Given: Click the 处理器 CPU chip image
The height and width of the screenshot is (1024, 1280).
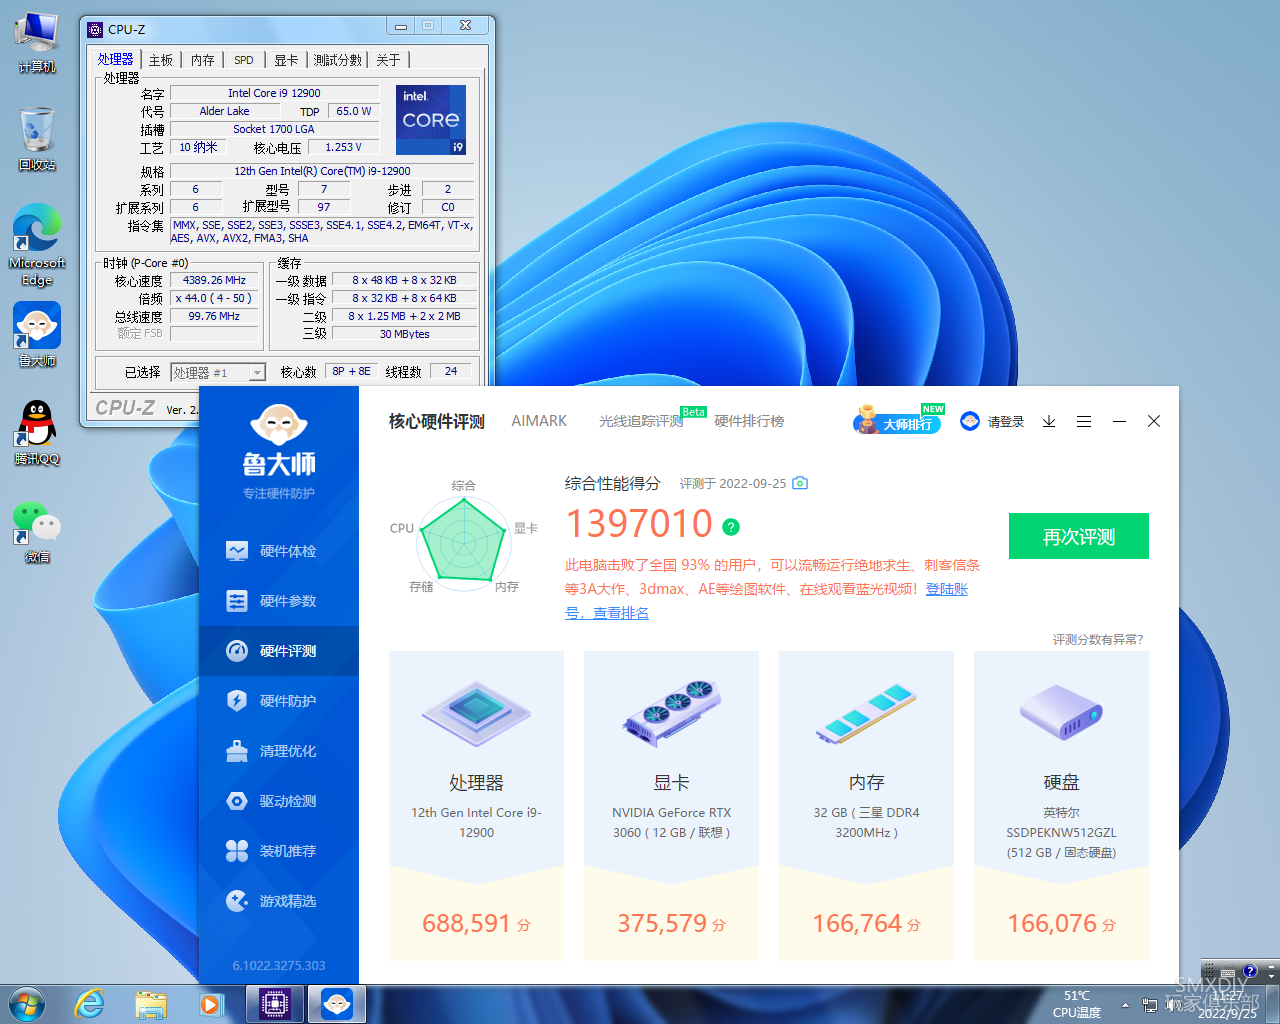Looking at the screenshot, I should [x=476, y=712].
